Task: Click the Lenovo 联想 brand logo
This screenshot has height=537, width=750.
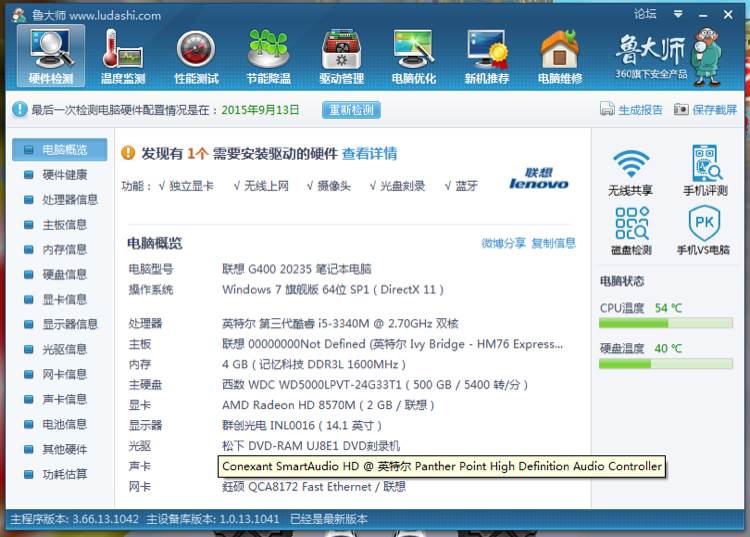Action: [539, 179]
